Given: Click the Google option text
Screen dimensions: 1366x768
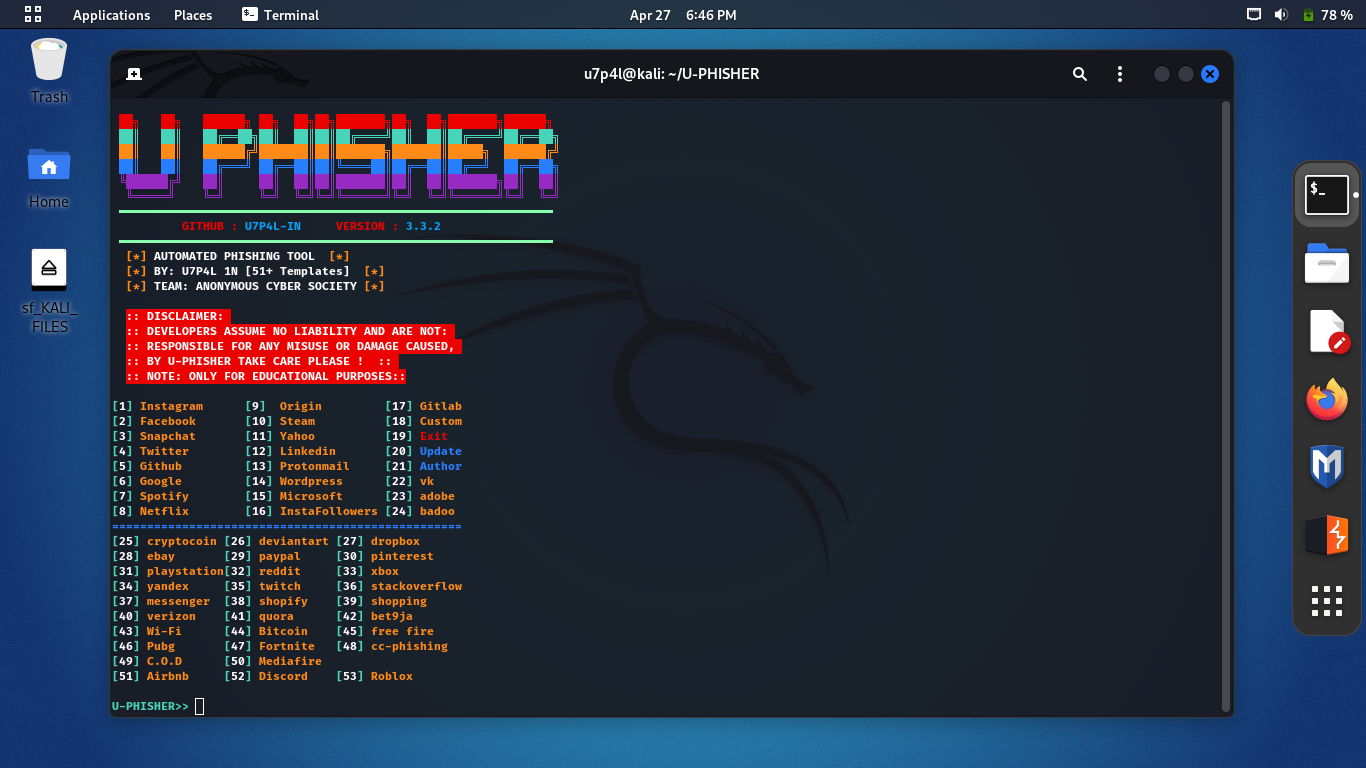Looking at the screenshot, I should coord(161,481).
